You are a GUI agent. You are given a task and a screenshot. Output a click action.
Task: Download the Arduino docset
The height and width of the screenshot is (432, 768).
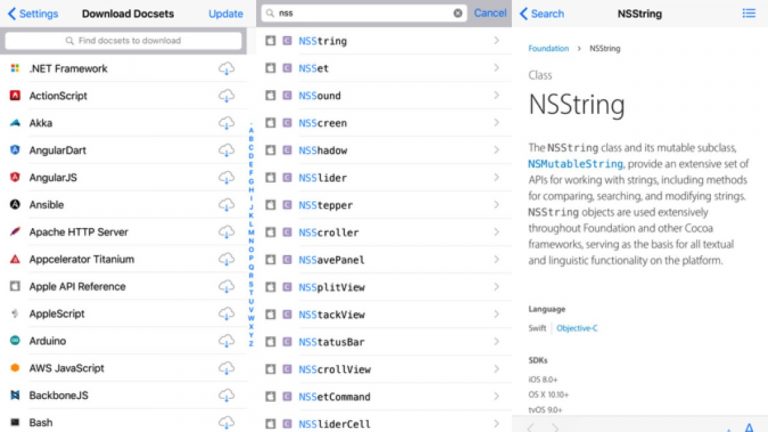(226, 341)
